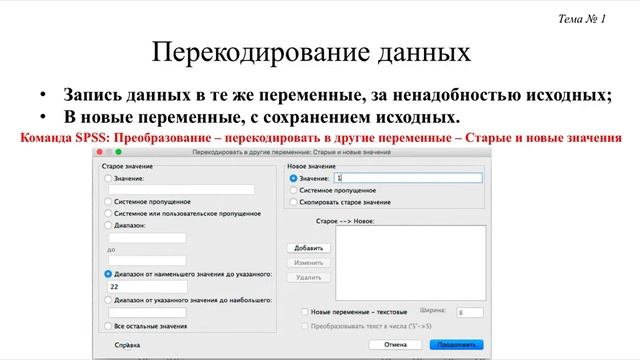Image resolution: width=640 pixels, height=360 pixels.
Task: Select new value 'Системное пропущенное' radio button
Action: point(293,190)
